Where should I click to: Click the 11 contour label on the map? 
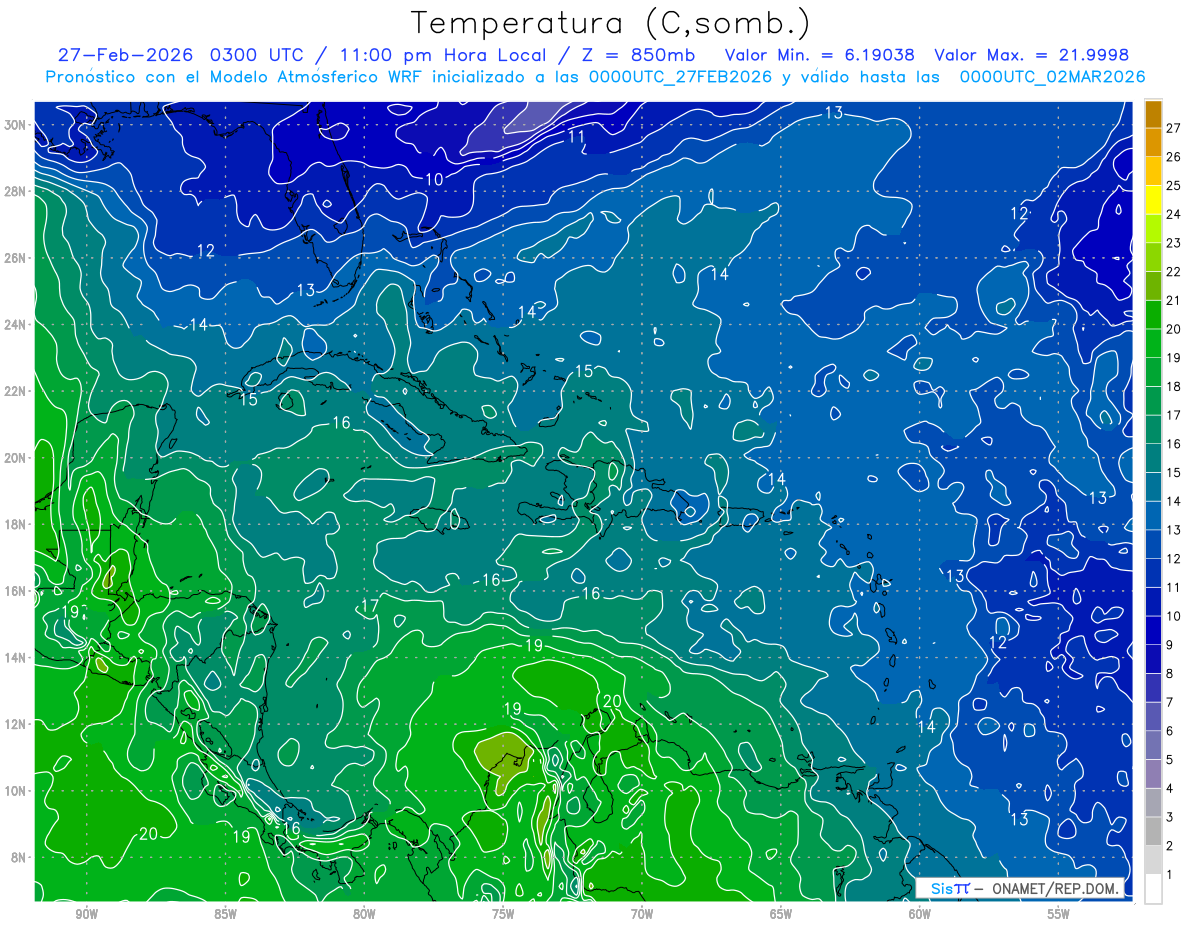tap(576, 136)
